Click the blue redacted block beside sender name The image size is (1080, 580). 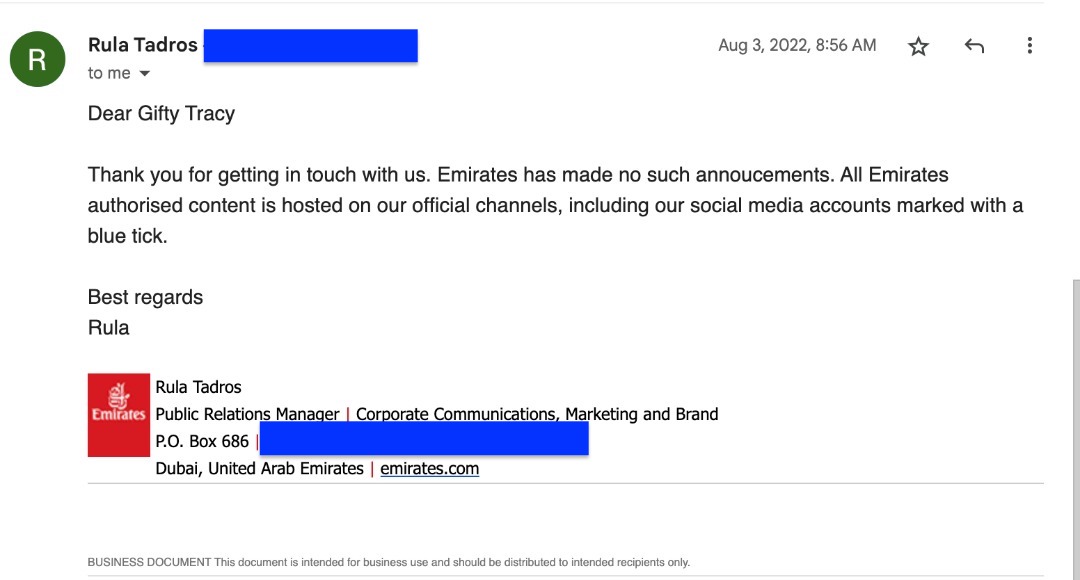point(311,45)
